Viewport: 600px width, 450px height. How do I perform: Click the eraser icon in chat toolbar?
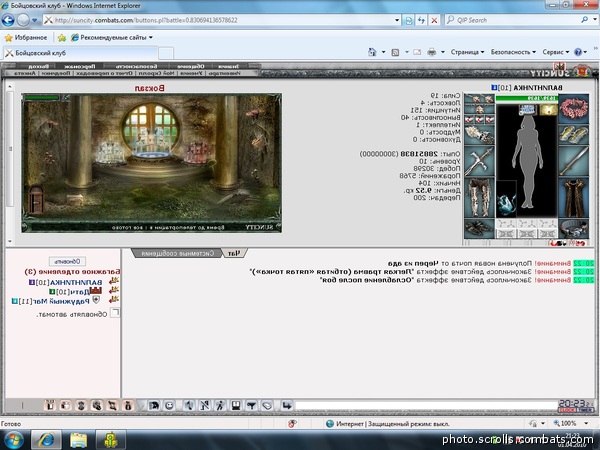(267, 405)
